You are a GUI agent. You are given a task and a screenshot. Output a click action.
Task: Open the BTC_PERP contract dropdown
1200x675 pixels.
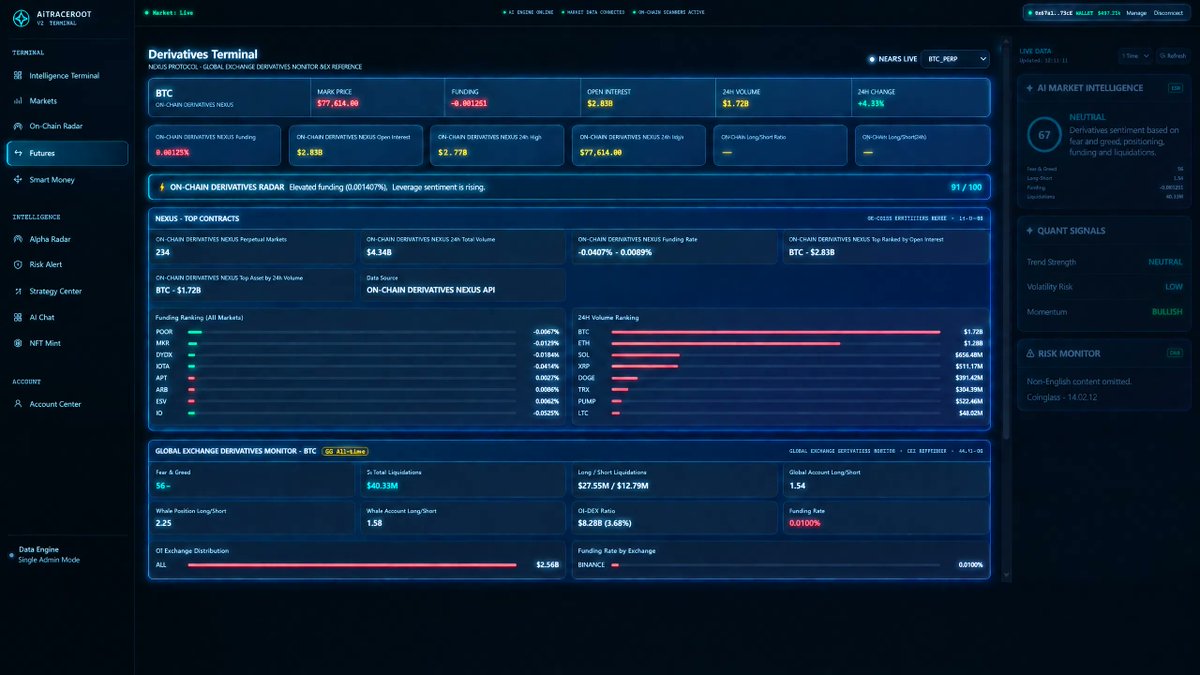coord(954,59)
